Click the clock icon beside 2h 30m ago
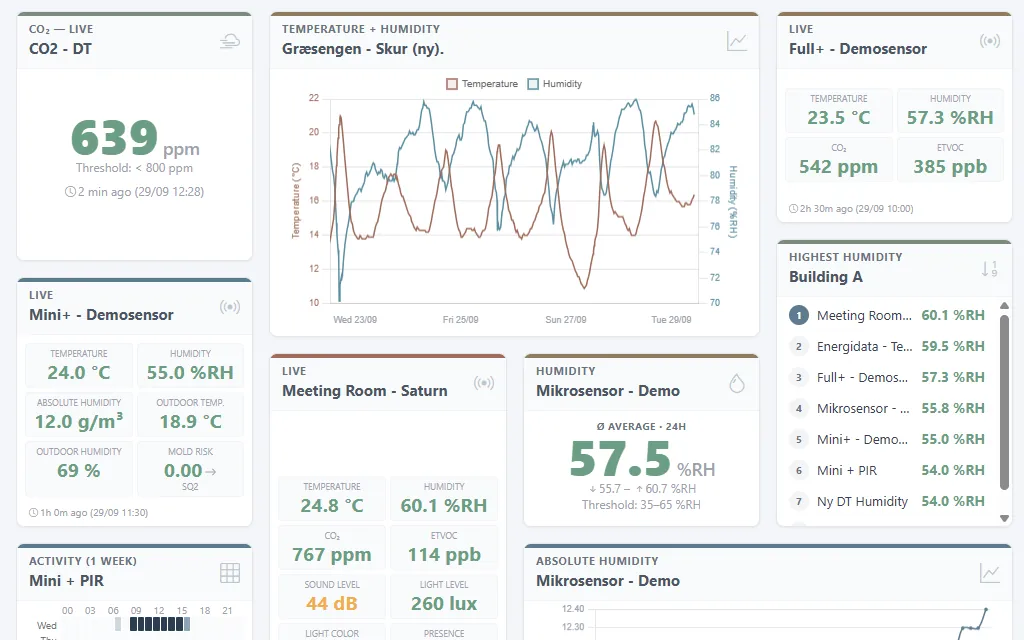This screenshot has width=1024, height=640. [793, 209]
